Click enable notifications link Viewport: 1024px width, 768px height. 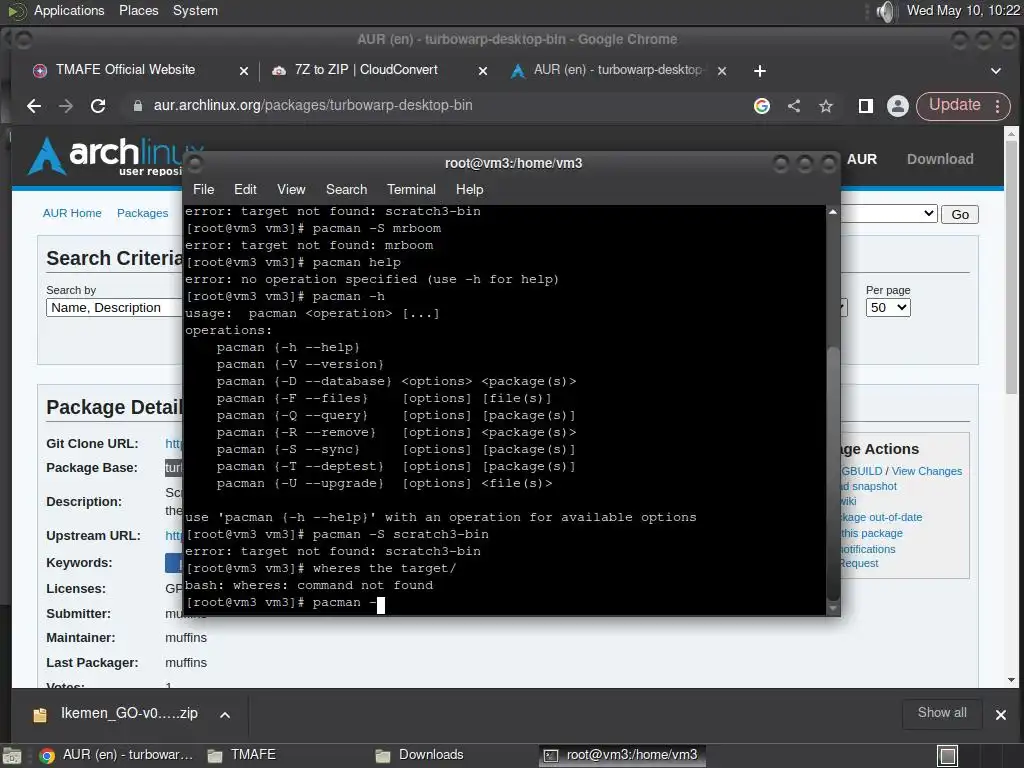tap(868, 549)
